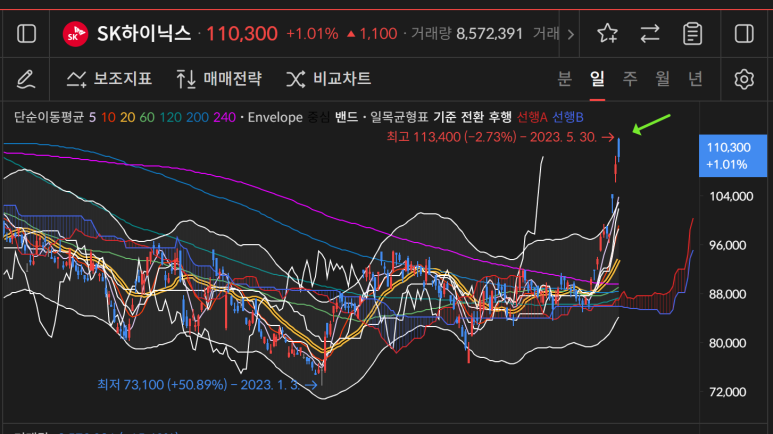The height and width of the screenshot is (434, 773).
Task: Toggle Ichimoku 후행 lagging line
Action: pos(500,117)
